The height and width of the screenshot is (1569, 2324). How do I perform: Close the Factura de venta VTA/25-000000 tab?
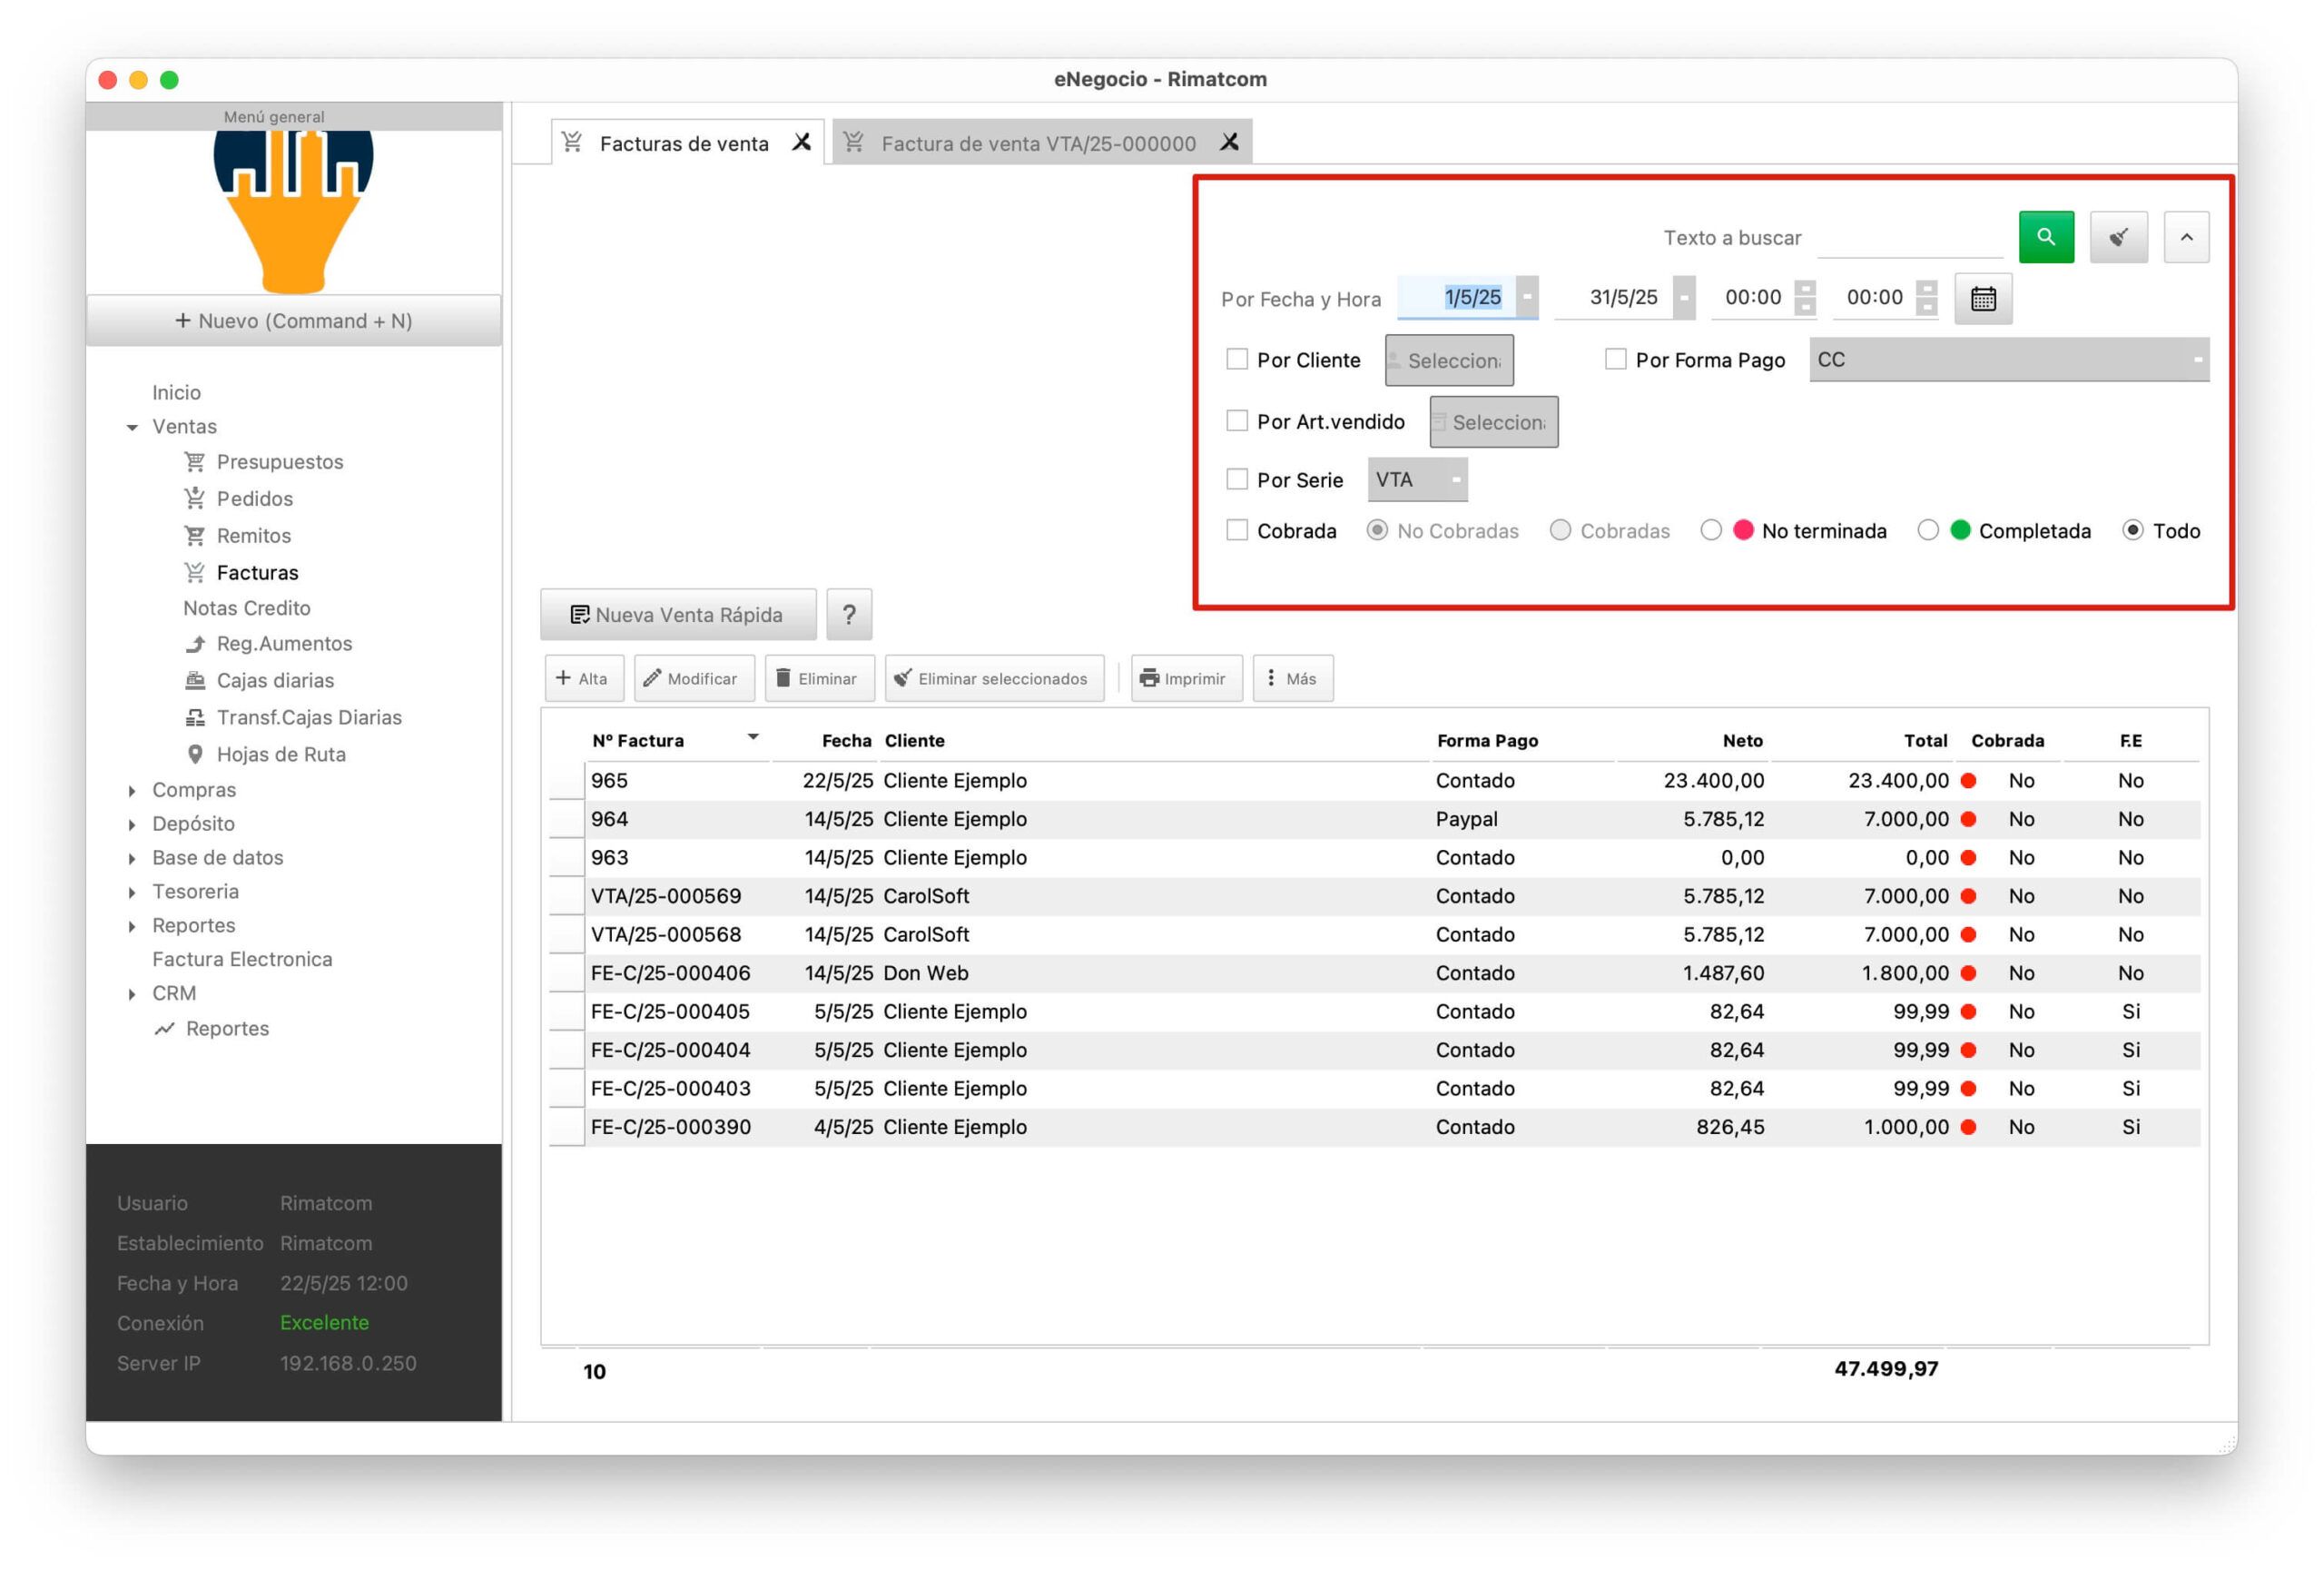[x=1229, y=142]
